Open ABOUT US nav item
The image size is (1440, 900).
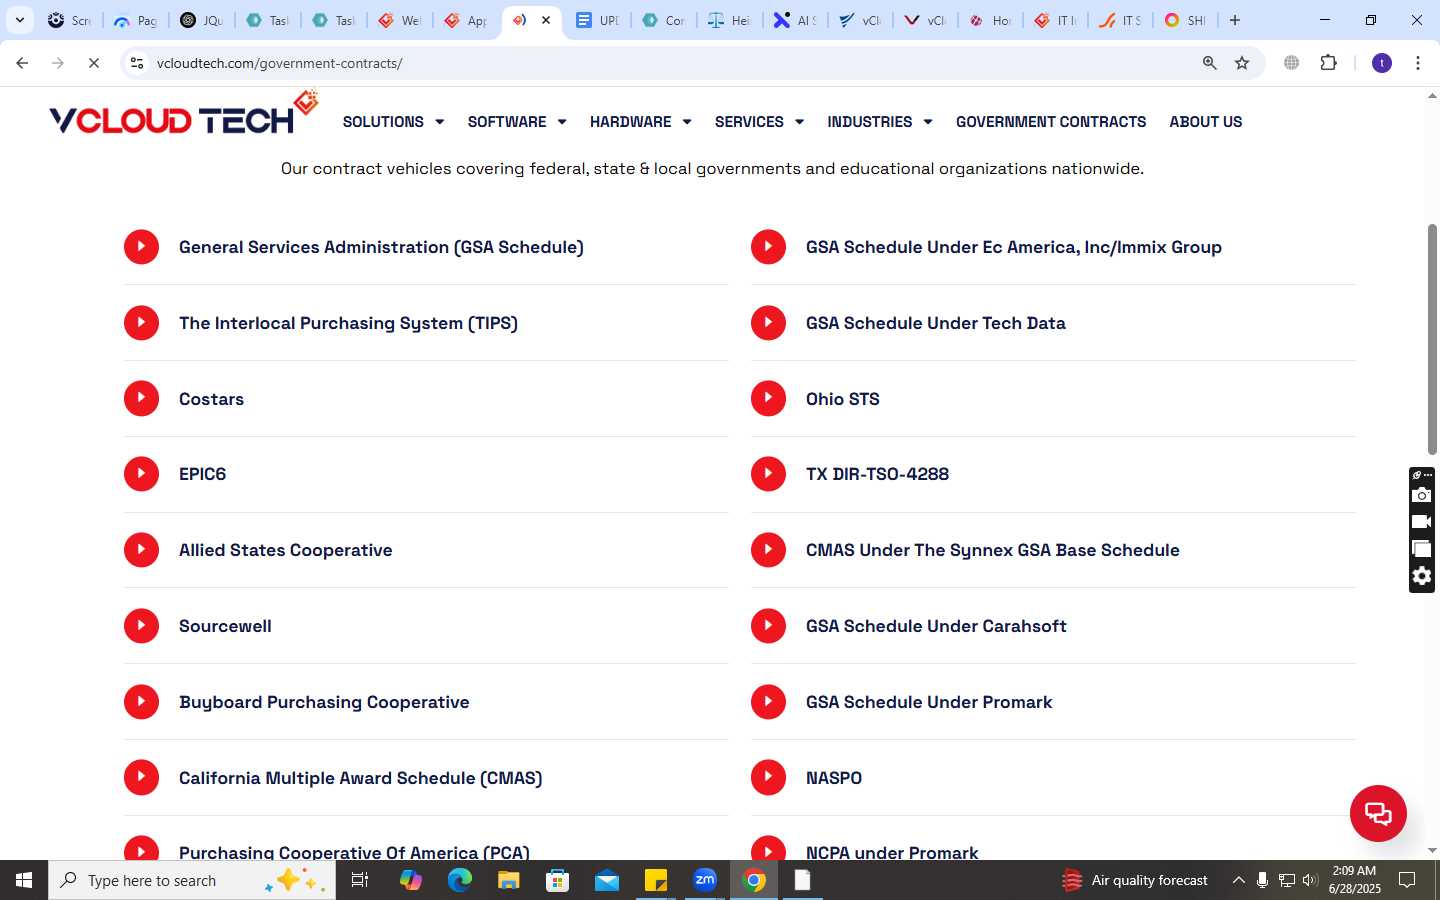click(1206, 122)
